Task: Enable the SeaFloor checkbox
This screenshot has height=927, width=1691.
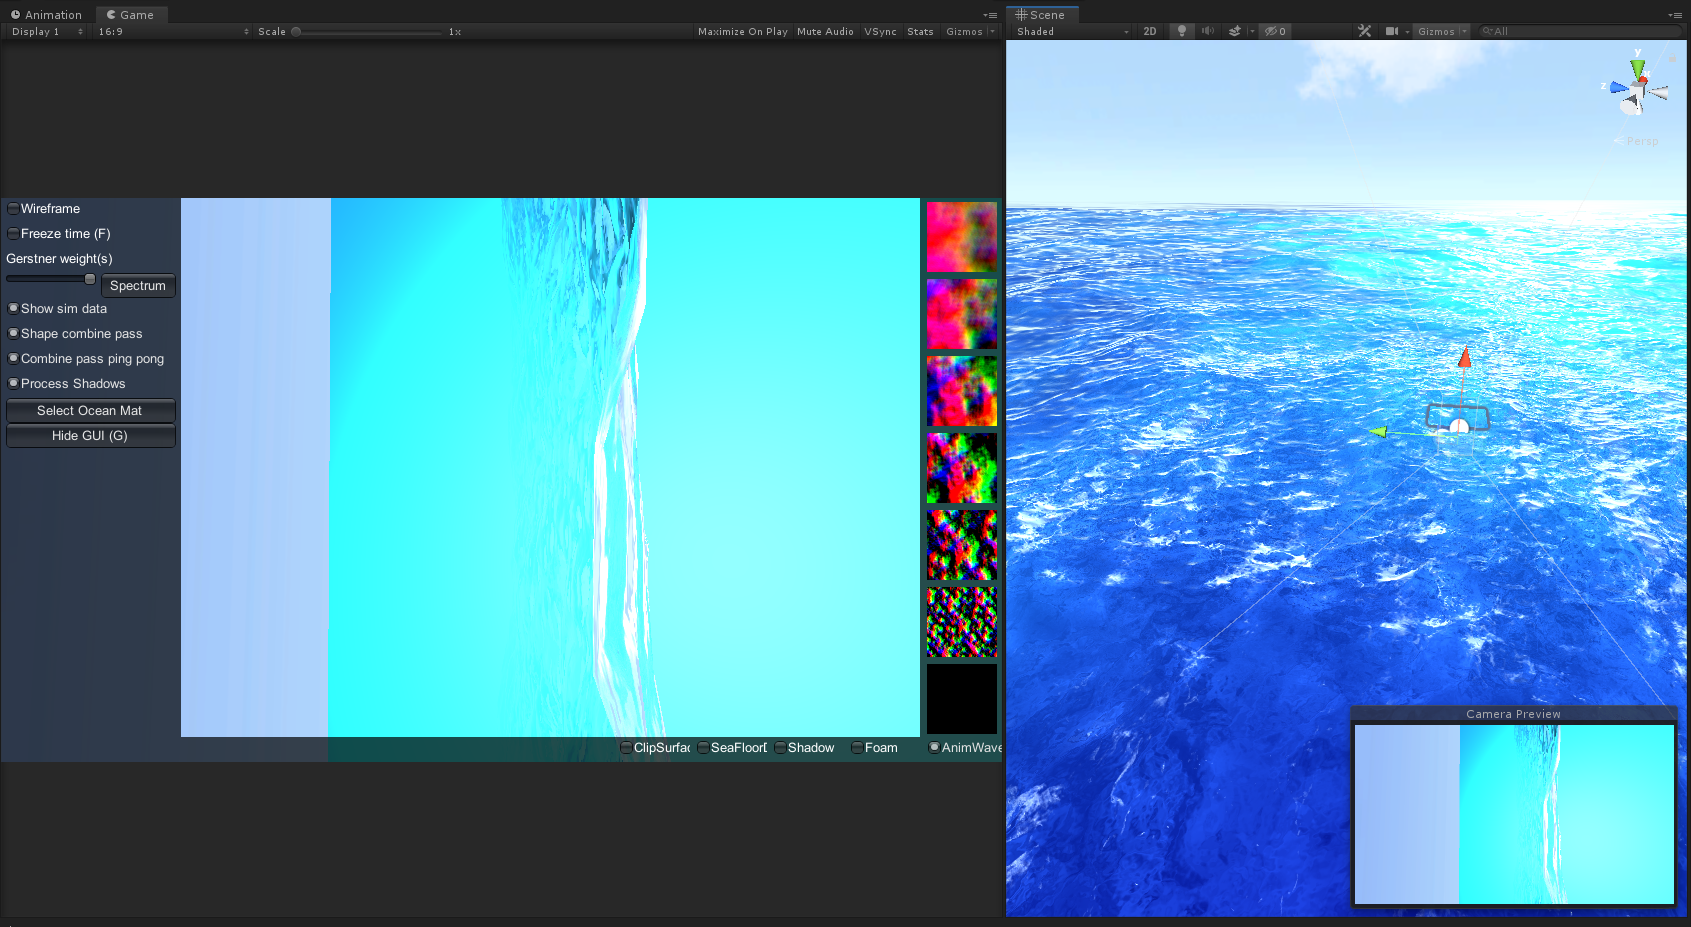Action: (x=703, y=747)
